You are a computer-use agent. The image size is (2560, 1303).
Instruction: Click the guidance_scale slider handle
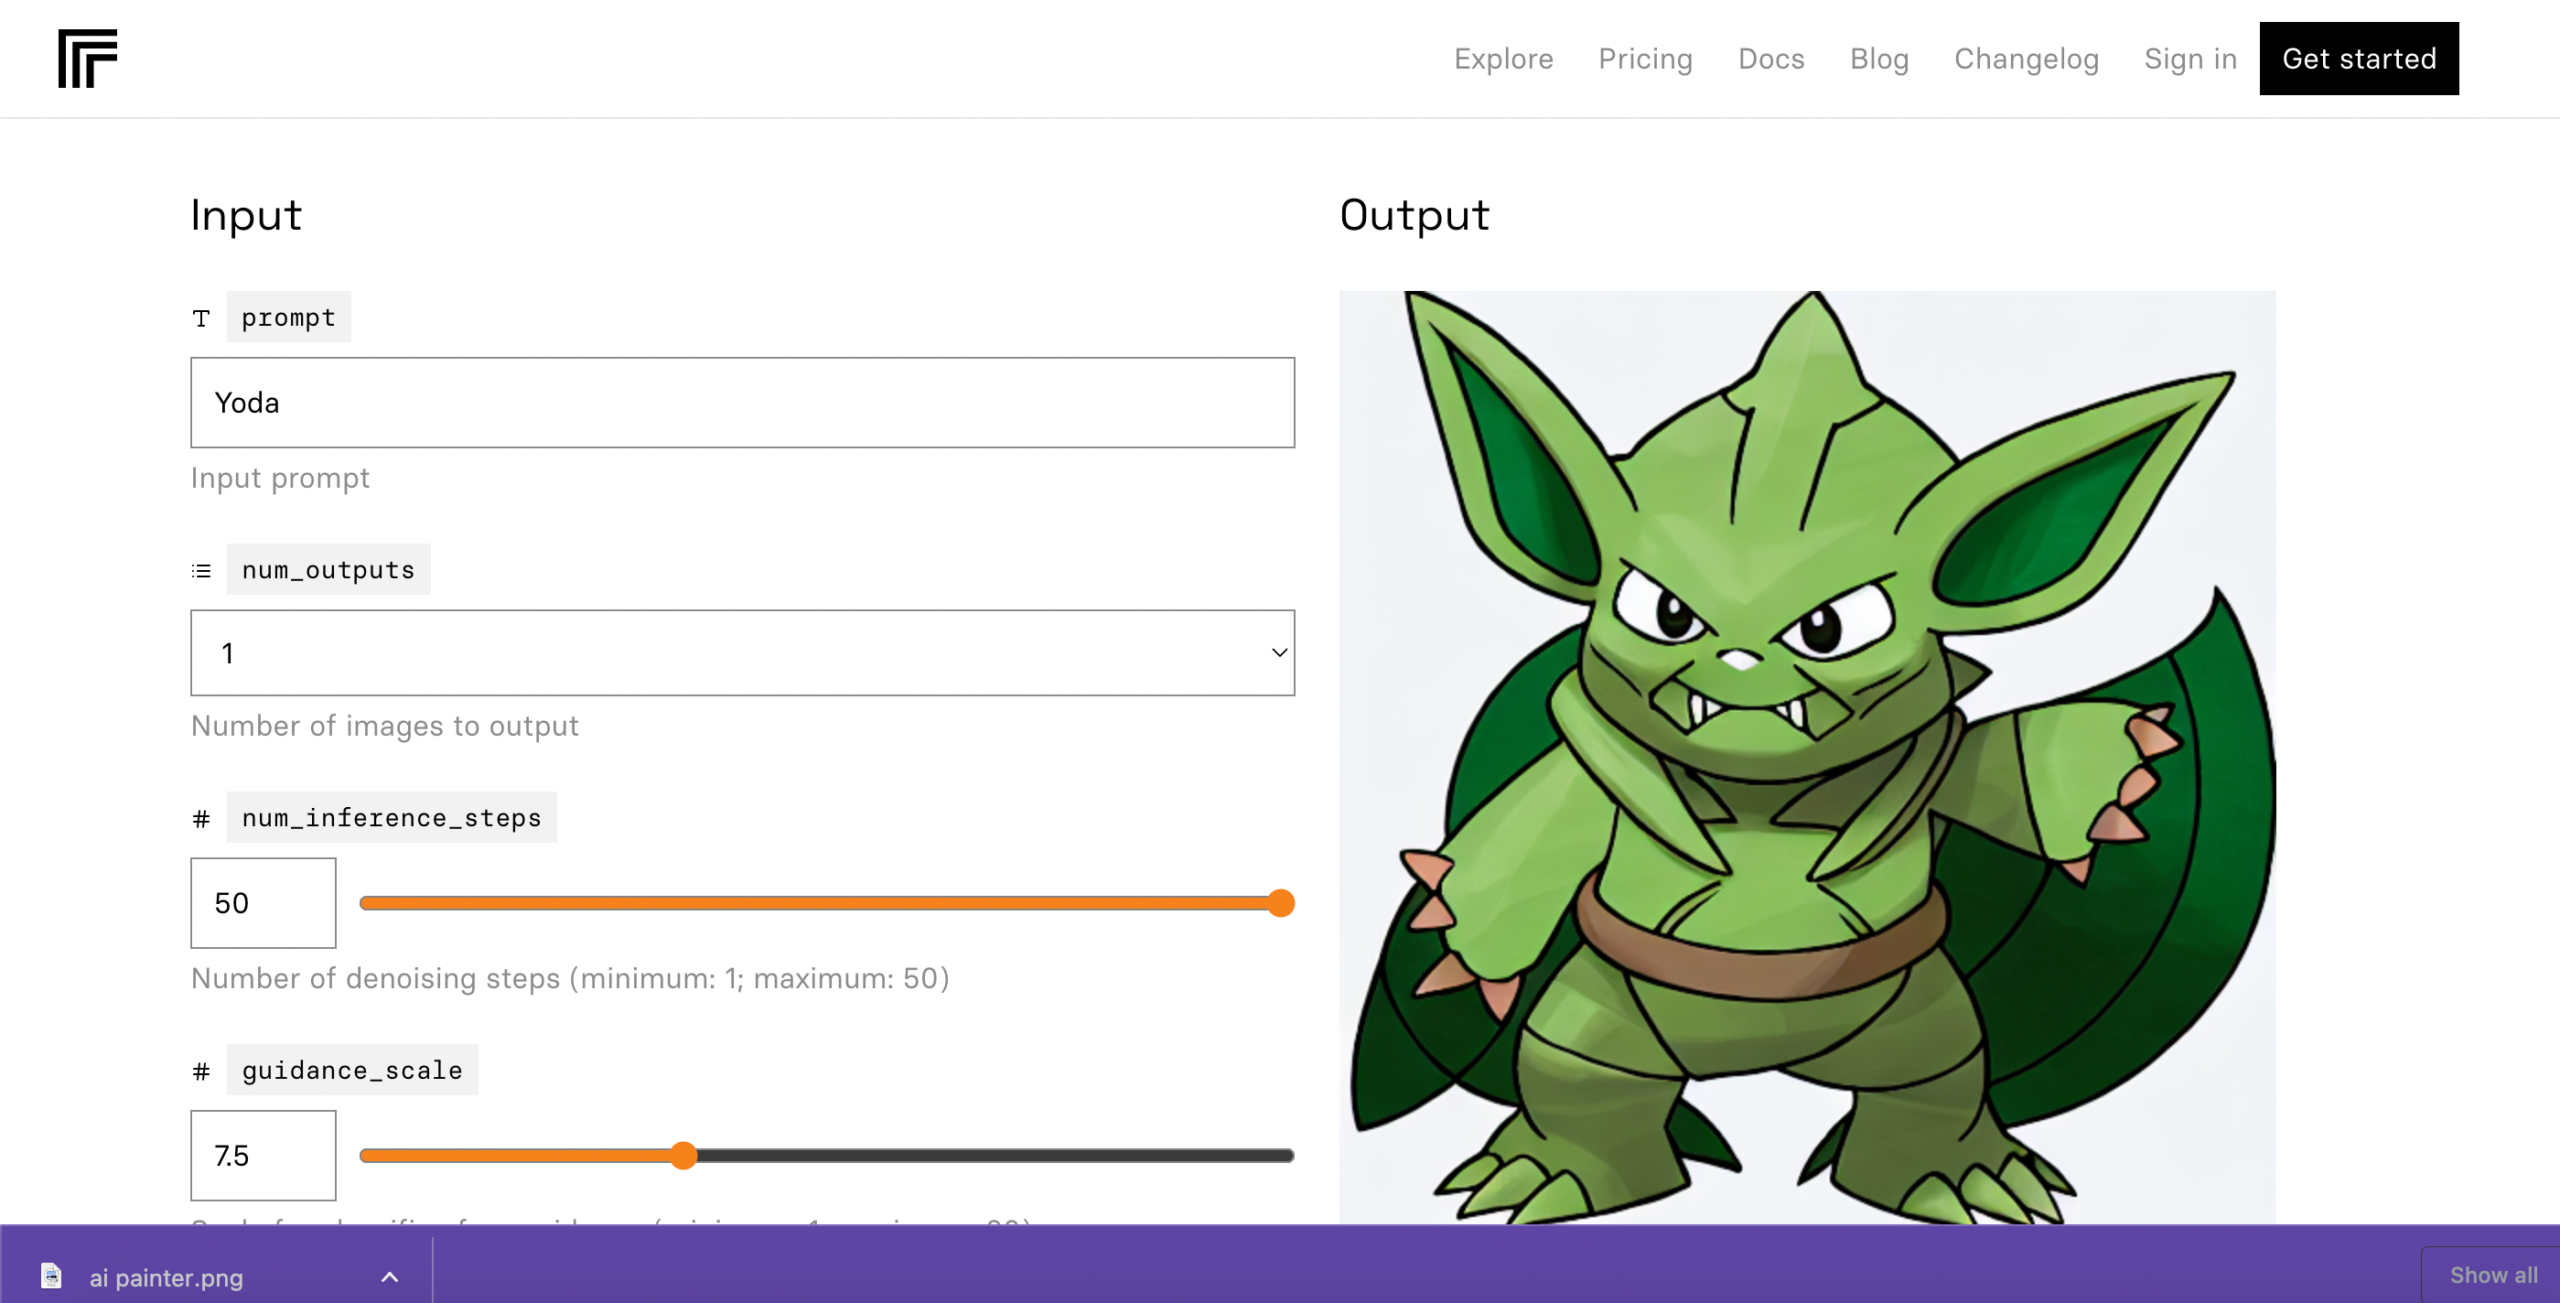pos(683,1155)
